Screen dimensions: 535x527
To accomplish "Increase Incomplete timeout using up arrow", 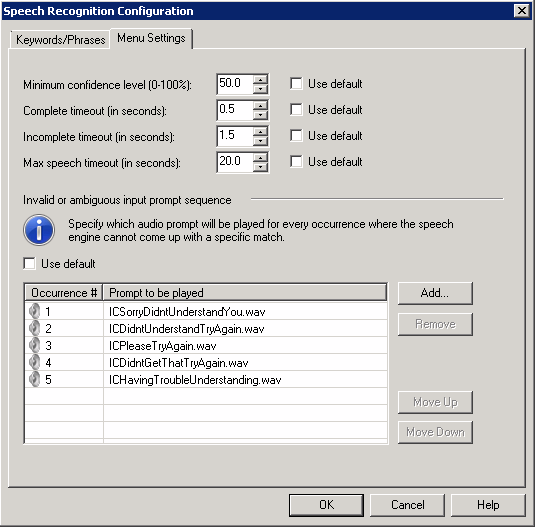I will point(261,132).
